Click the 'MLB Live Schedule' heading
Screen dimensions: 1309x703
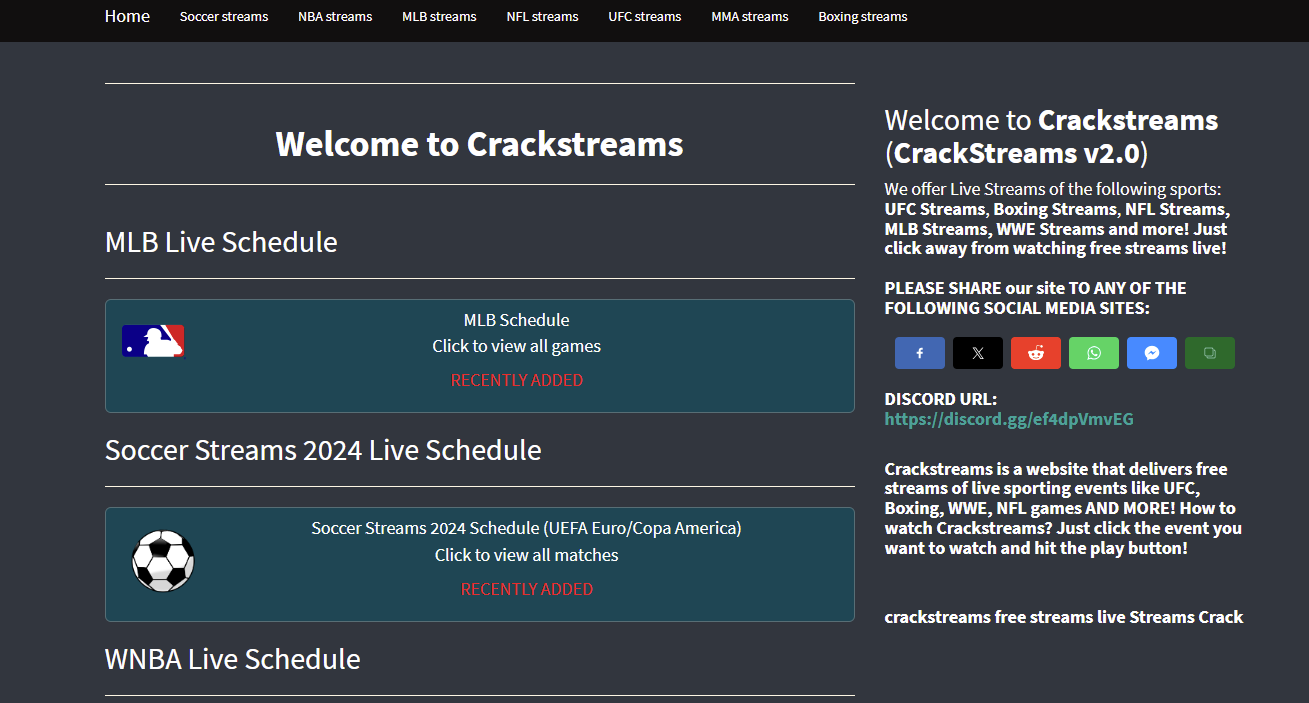coord(221,242)
